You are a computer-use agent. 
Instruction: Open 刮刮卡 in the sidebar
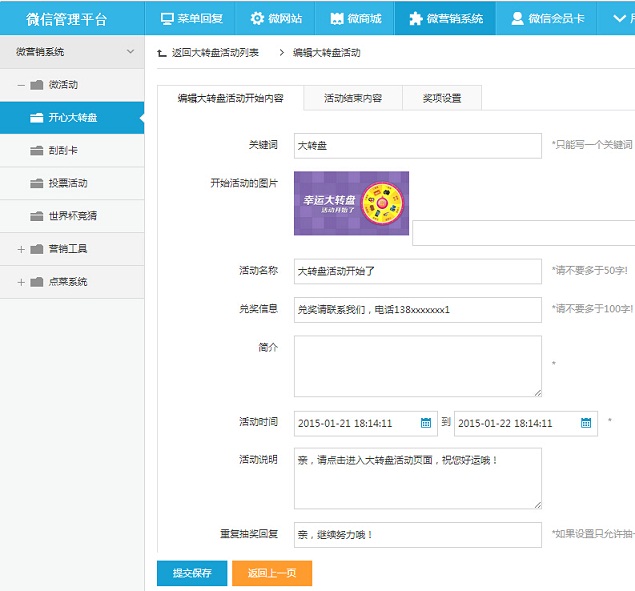(72, 150)
